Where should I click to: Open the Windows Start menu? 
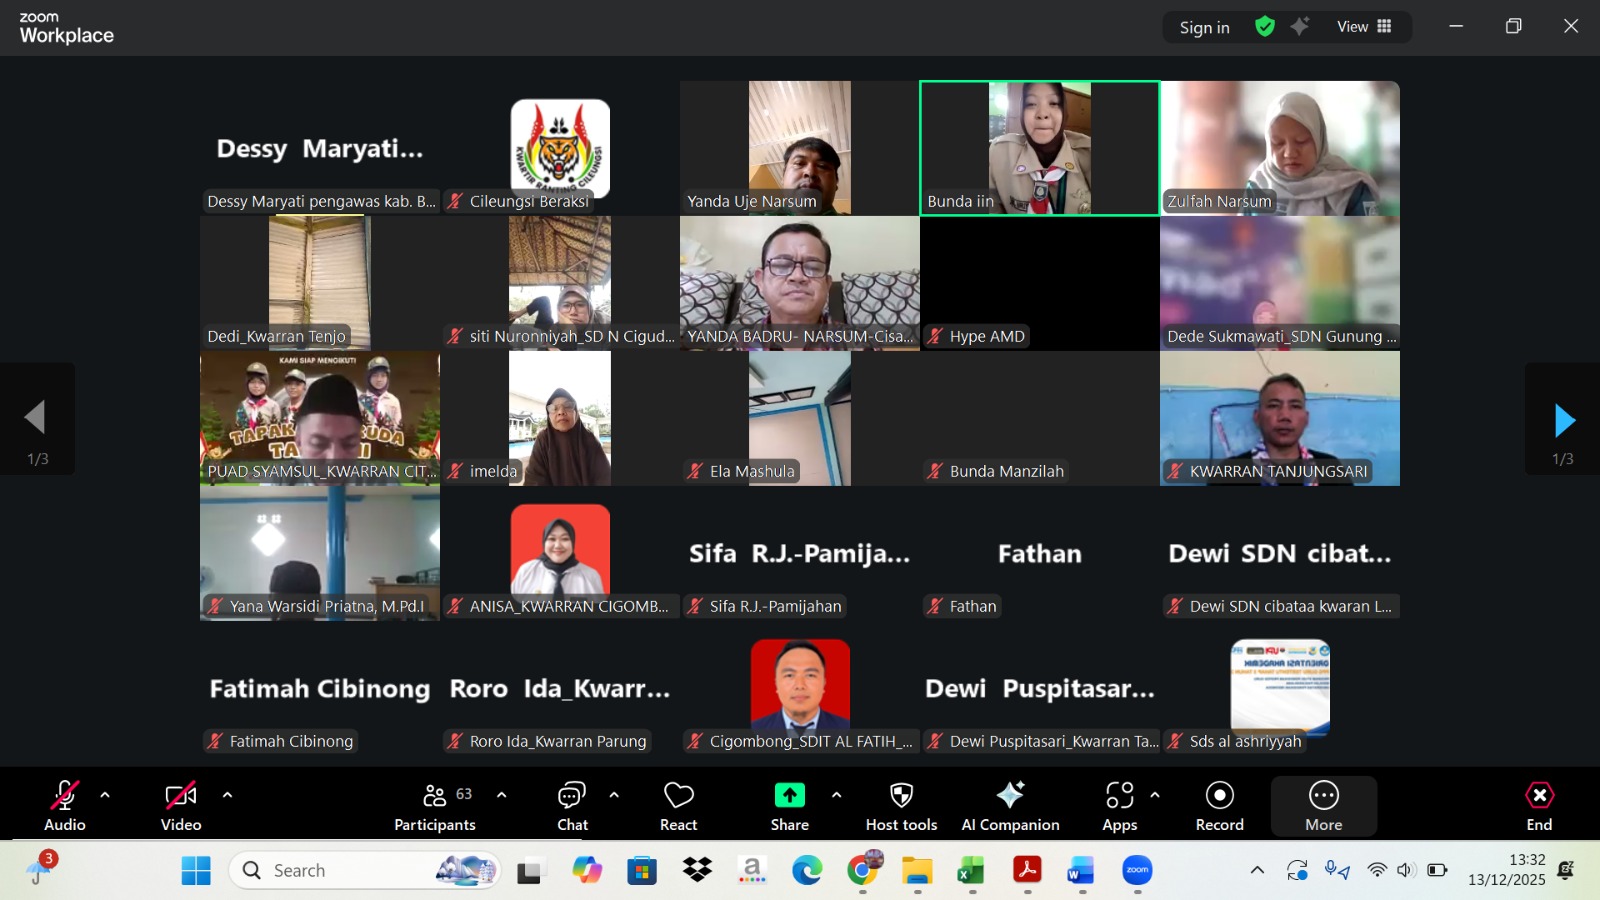click(195, 870)
